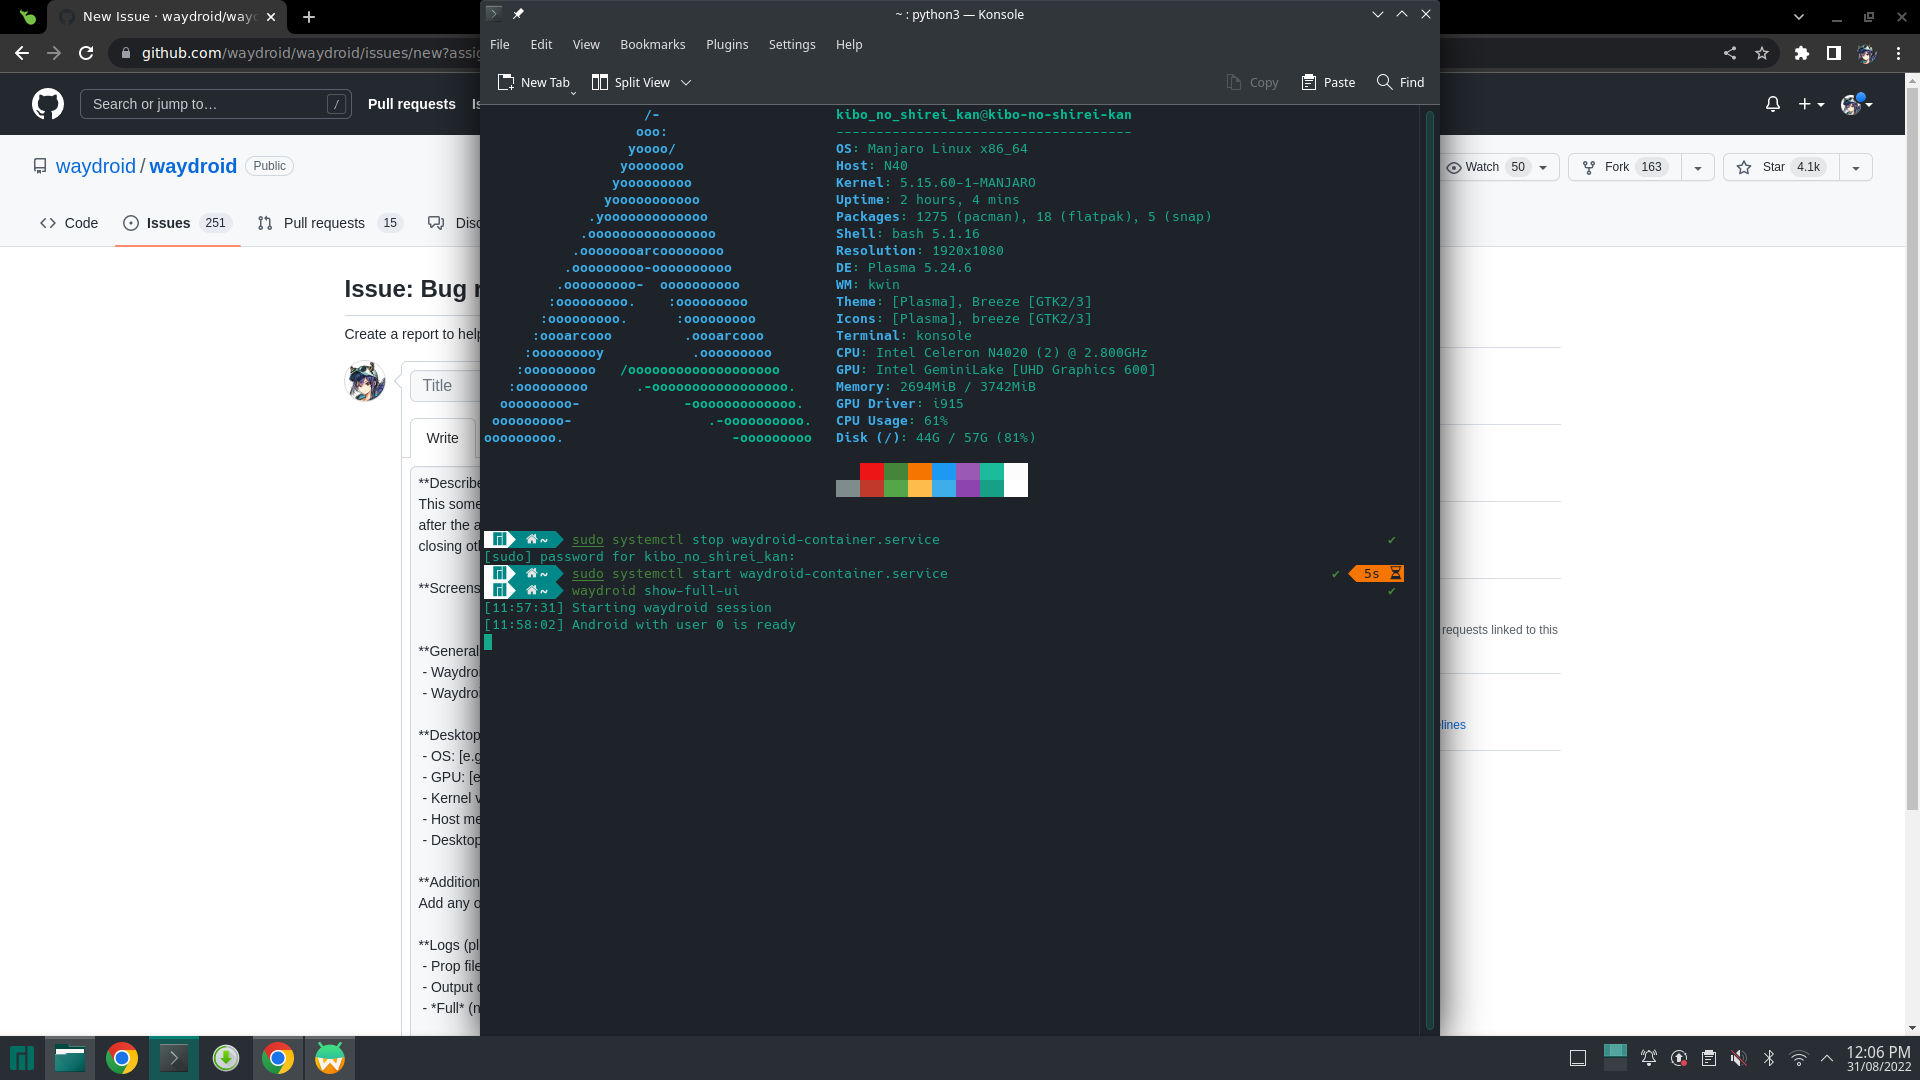The image size is (1920, 1080).
Task: Open Waydroid from the taskbar
Action: [329, 1058]
